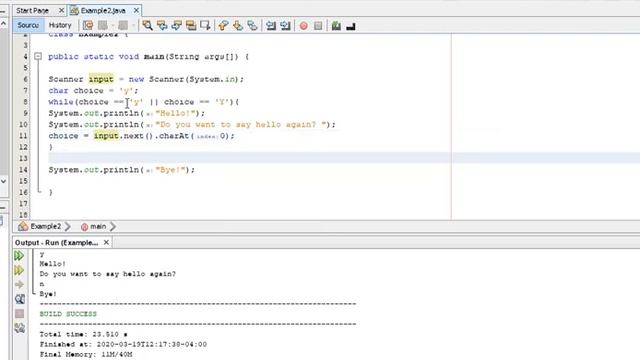Click 'Finished at: 2020-03-19' output line
The width and height of the screenshot is (640, 360).
[x=123, y=344]
